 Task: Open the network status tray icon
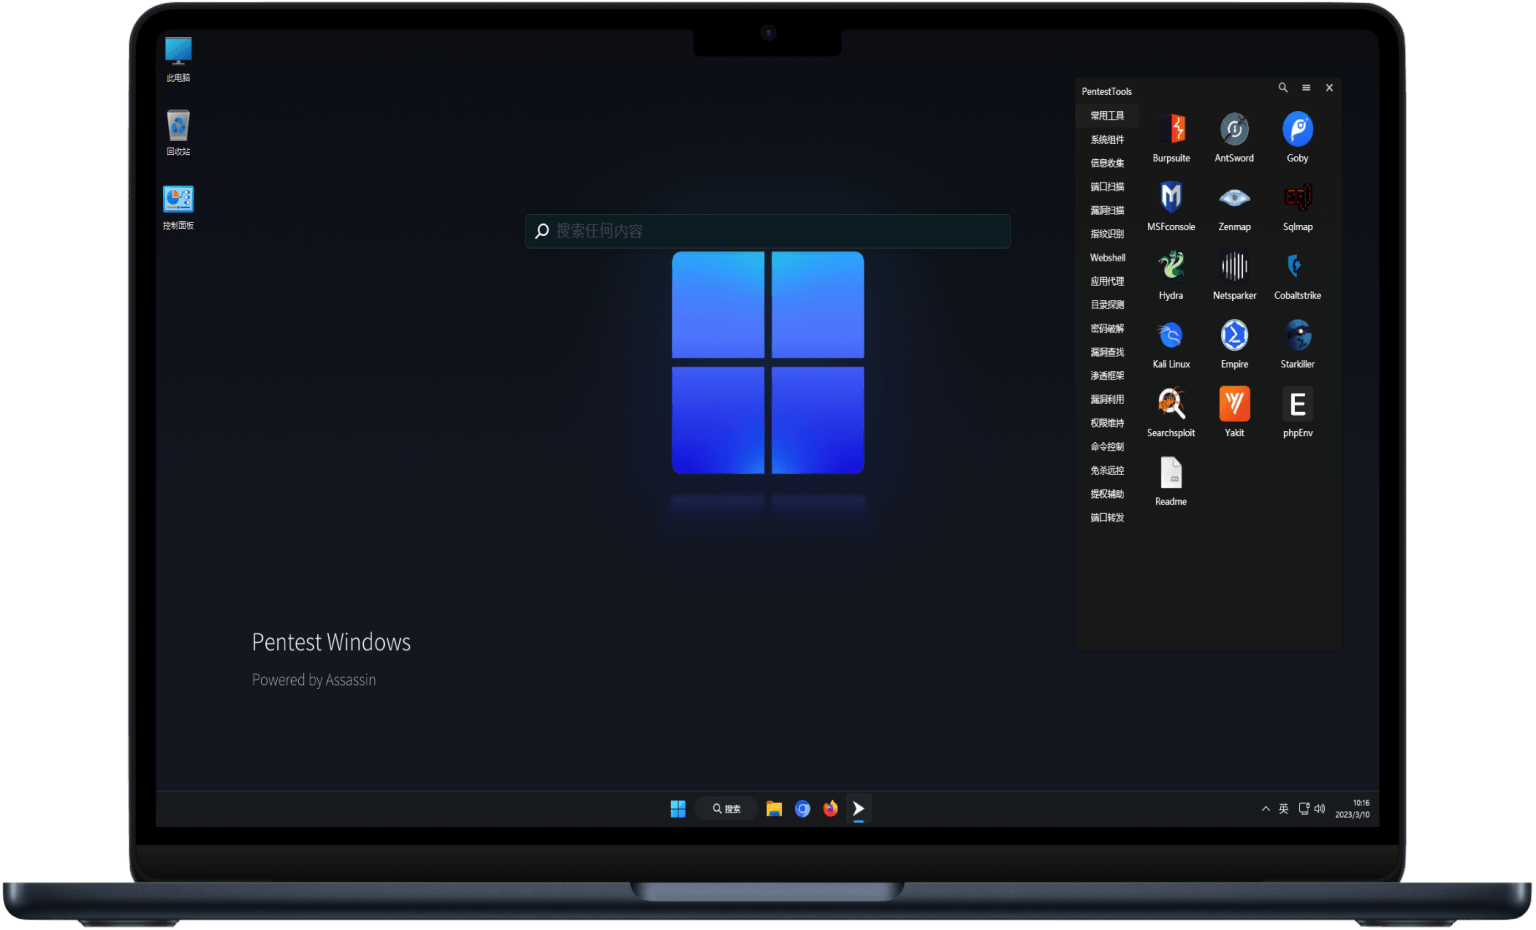coord(1304,809)
